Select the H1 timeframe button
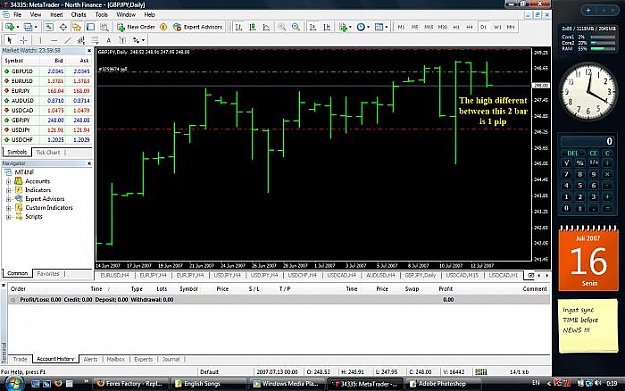The image size is (625, 391). (x=456, y=27)
